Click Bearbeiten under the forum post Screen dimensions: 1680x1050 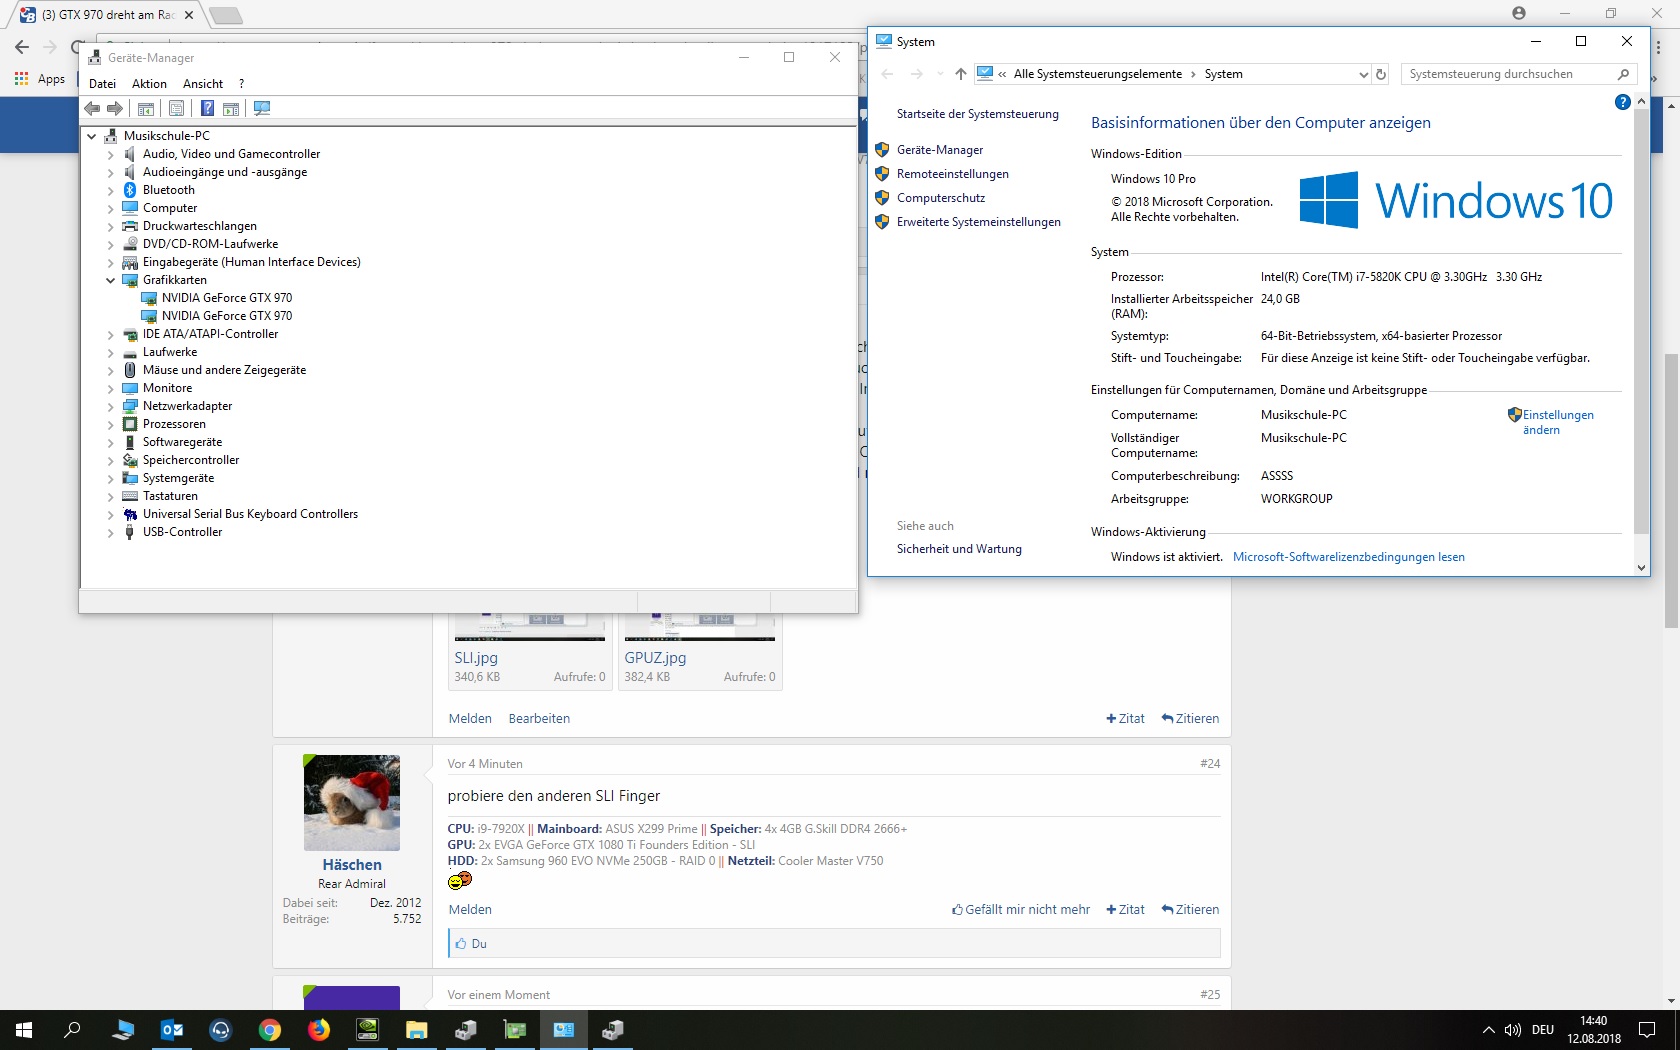pos(539,719)
